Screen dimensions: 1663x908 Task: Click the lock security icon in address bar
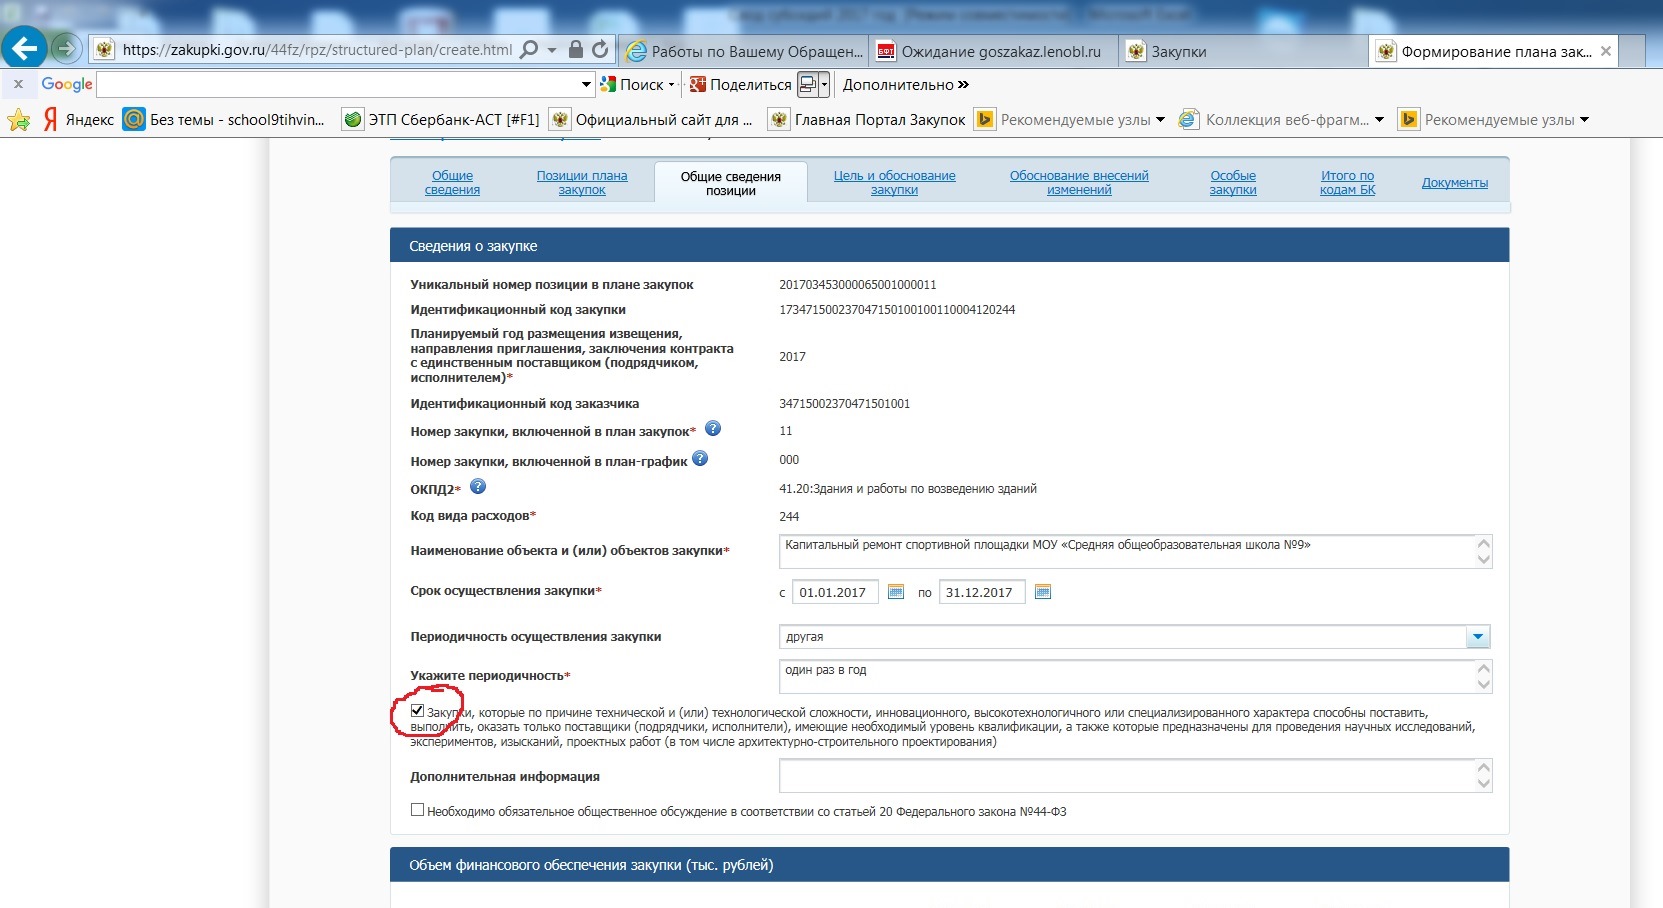pyautogui.click(x=575, y=49)
